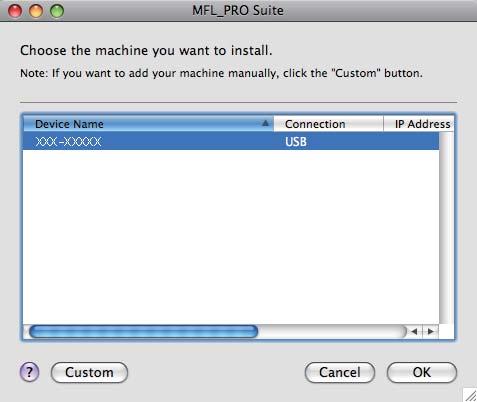Screen dimensions: 477x402
Task: Click the window resize grip corner
Action: tap(470, 395)
